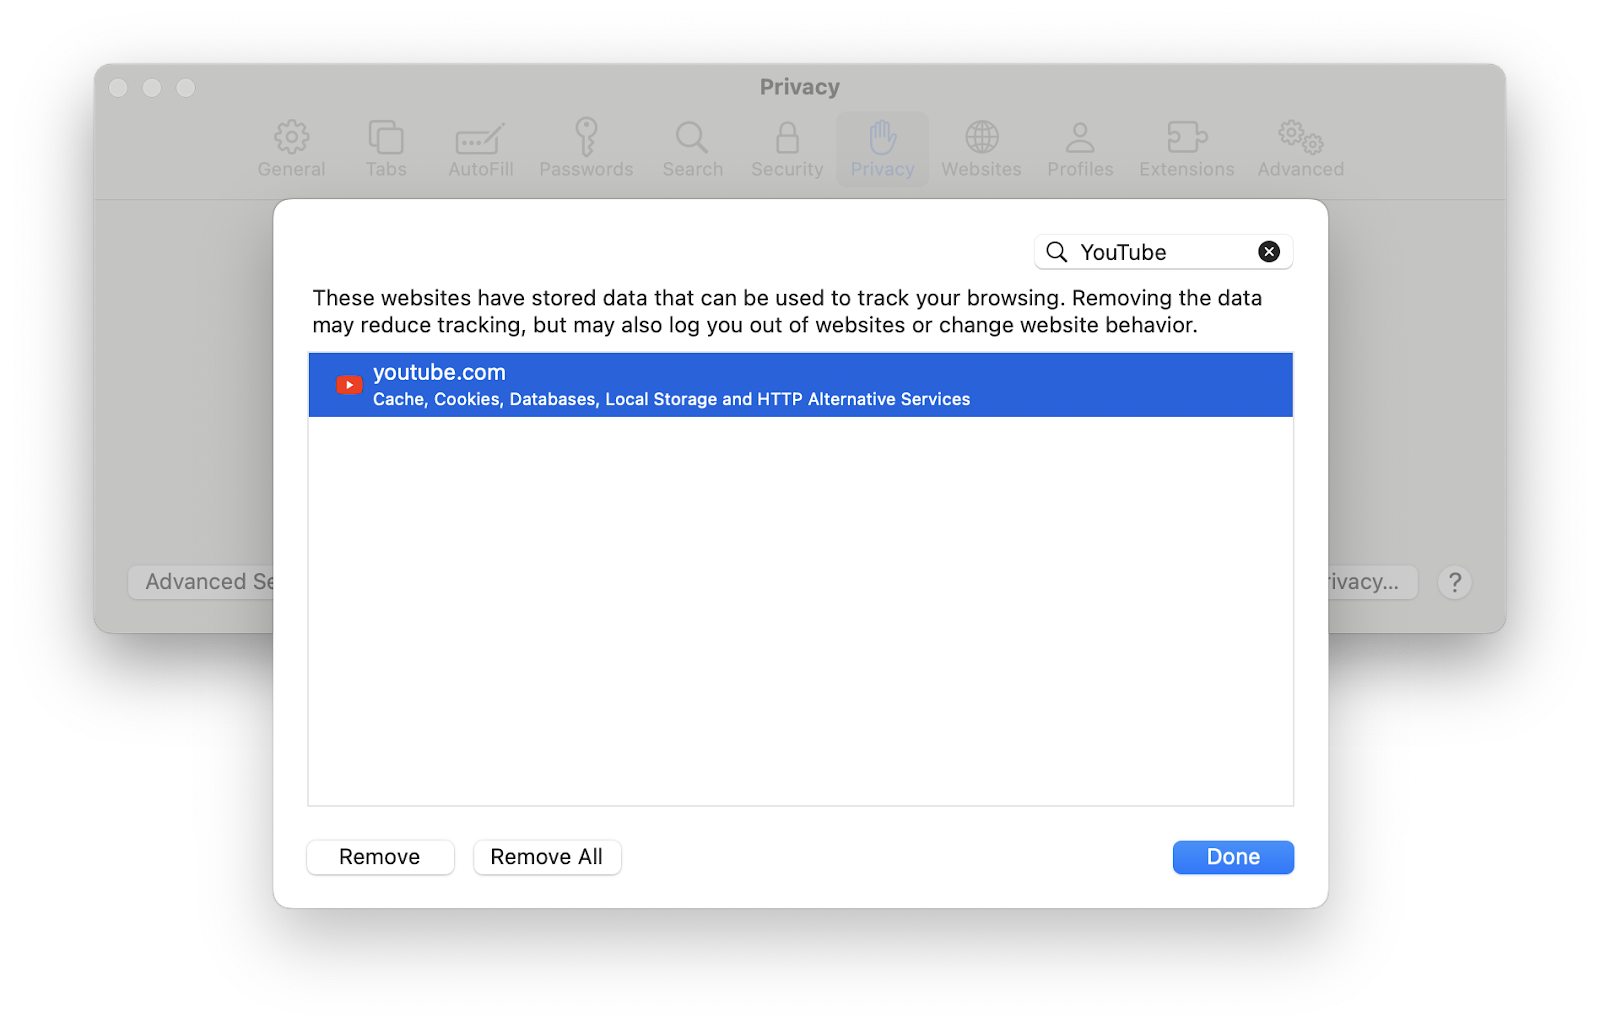This screenshot has height=1033, width=1600.
Task: Open Extensions preferences
Action: (x=1186, y=148)
